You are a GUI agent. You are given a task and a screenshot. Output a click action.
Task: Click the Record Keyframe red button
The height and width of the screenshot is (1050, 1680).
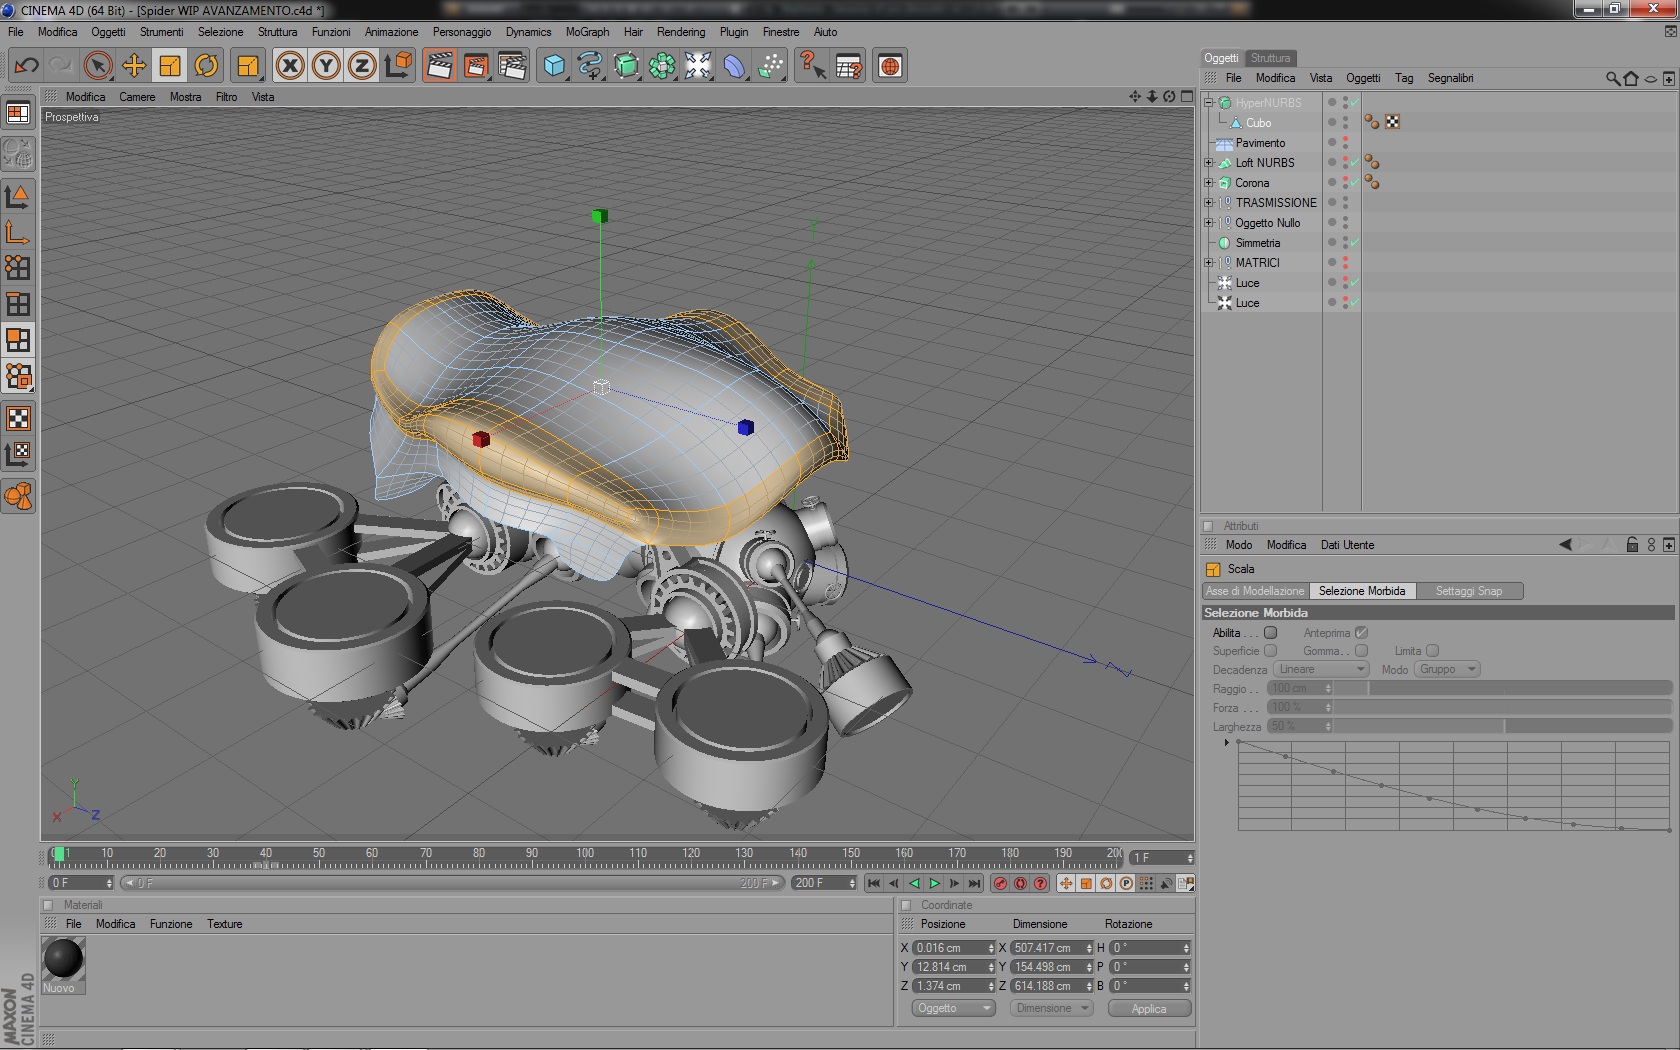coord(1000,883)
